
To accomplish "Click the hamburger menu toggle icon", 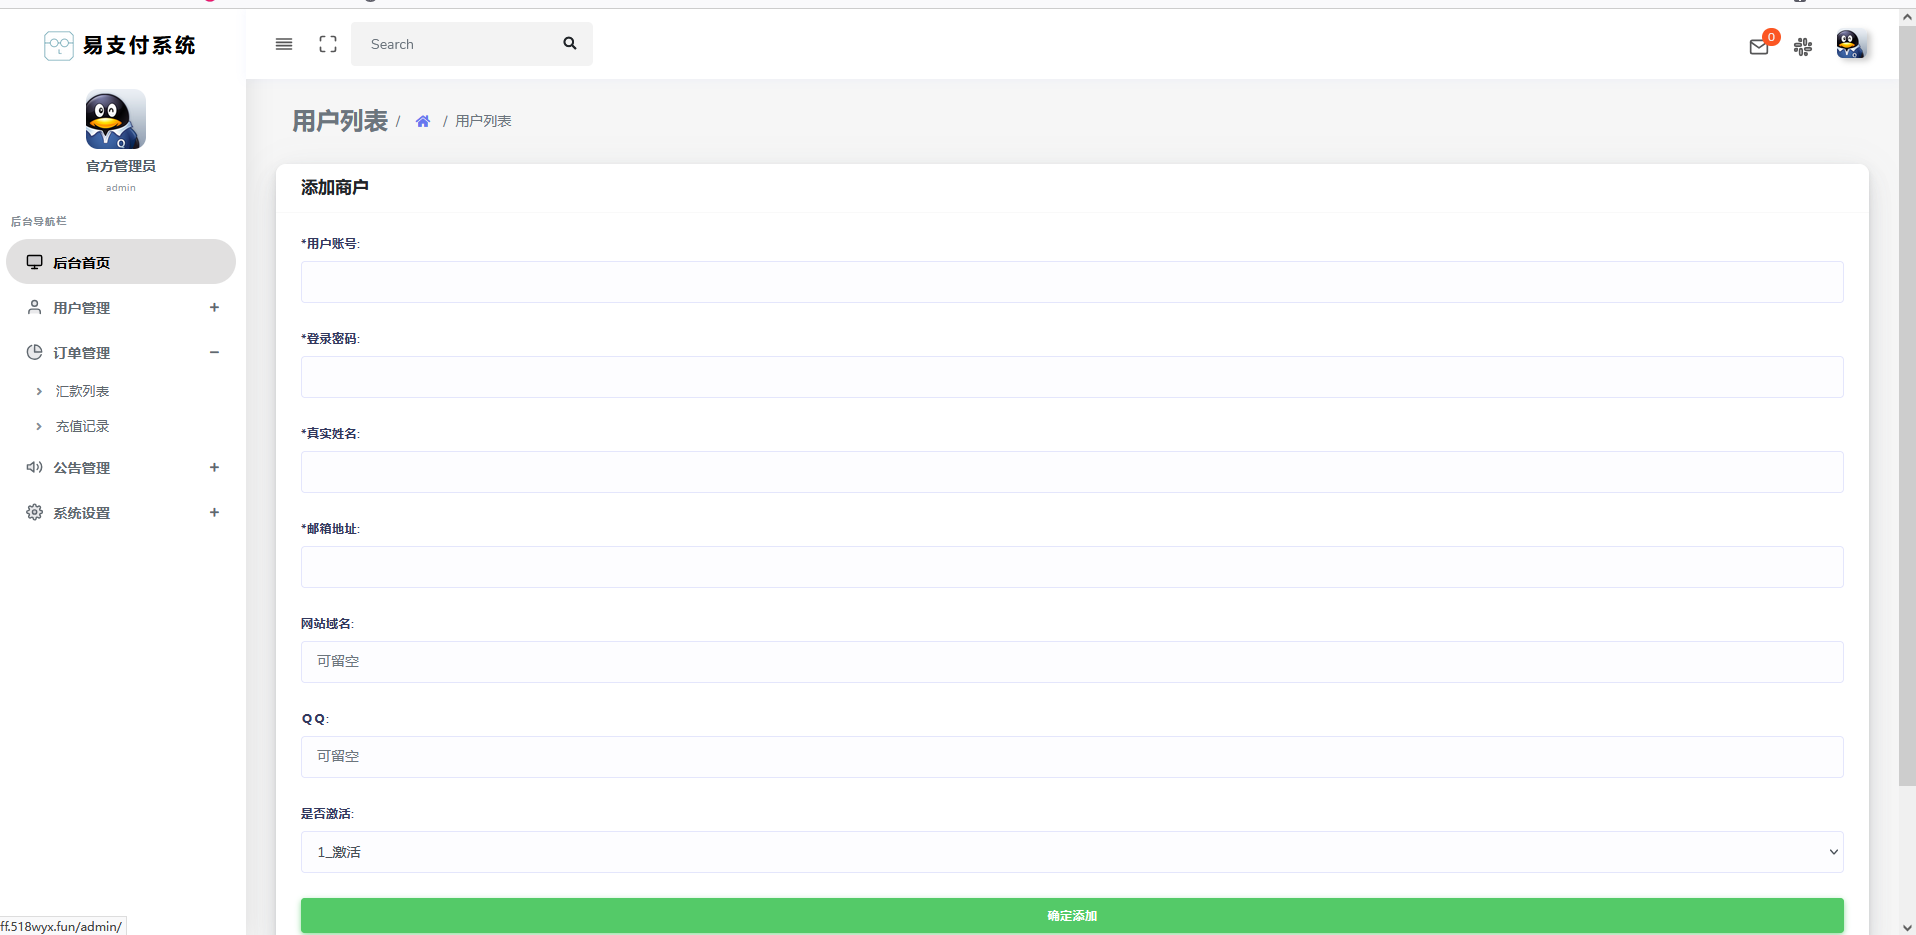I will (x=284, y=44).
